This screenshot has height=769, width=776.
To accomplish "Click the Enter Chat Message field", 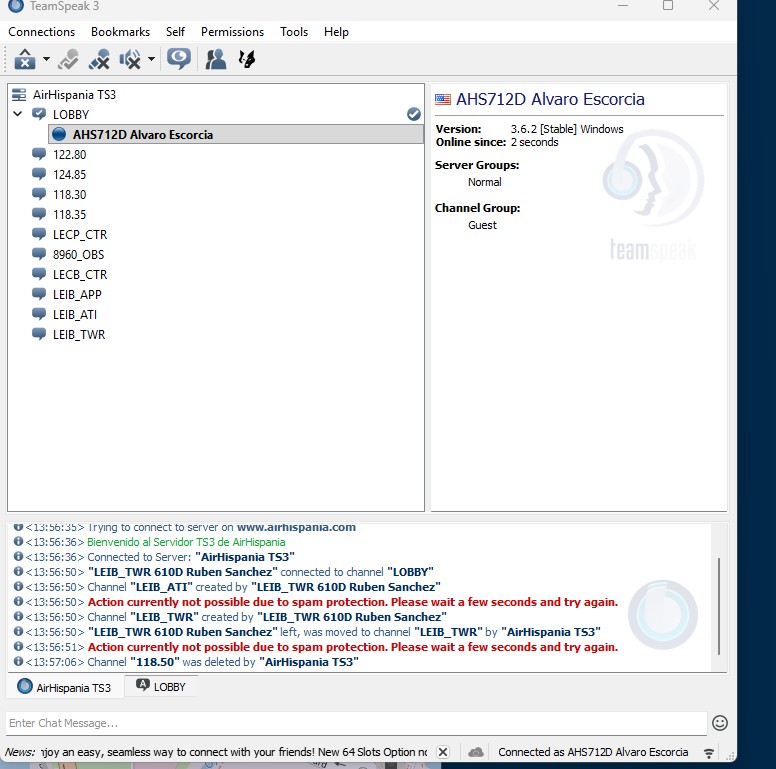I will click(x=355, y=723).
